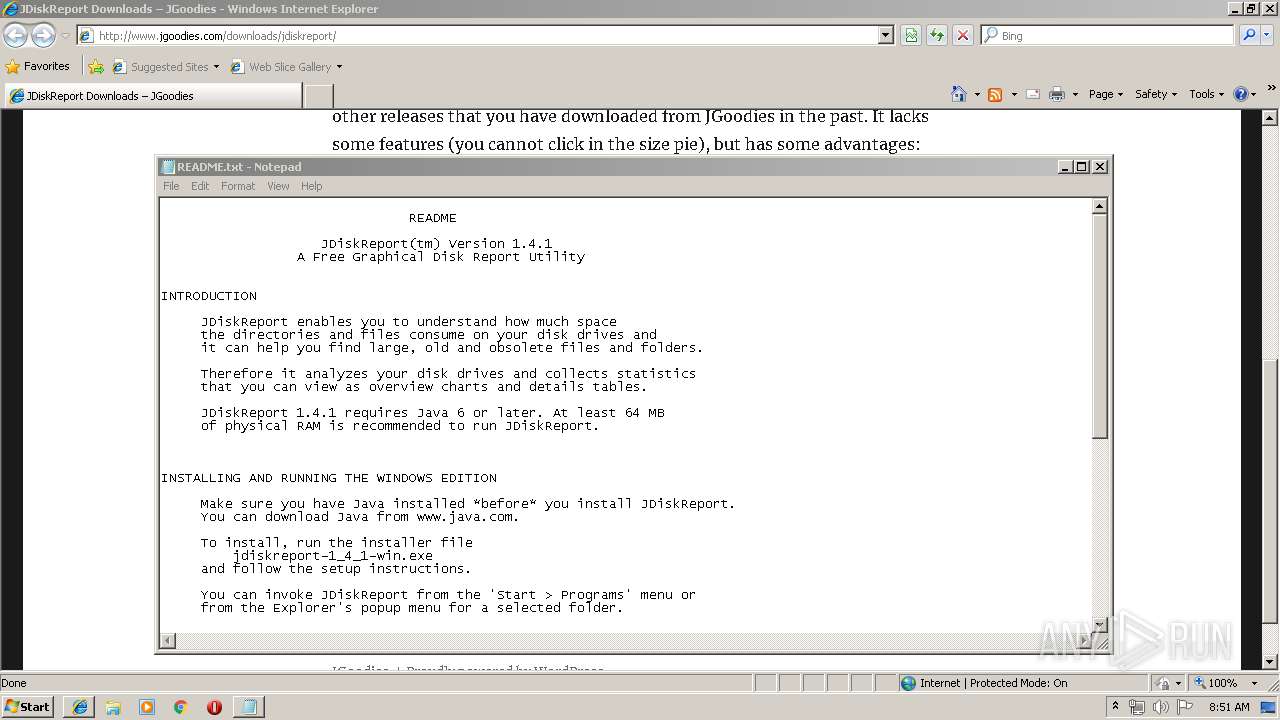
Task: Open Notepad File menu
Action: (171, 186)
